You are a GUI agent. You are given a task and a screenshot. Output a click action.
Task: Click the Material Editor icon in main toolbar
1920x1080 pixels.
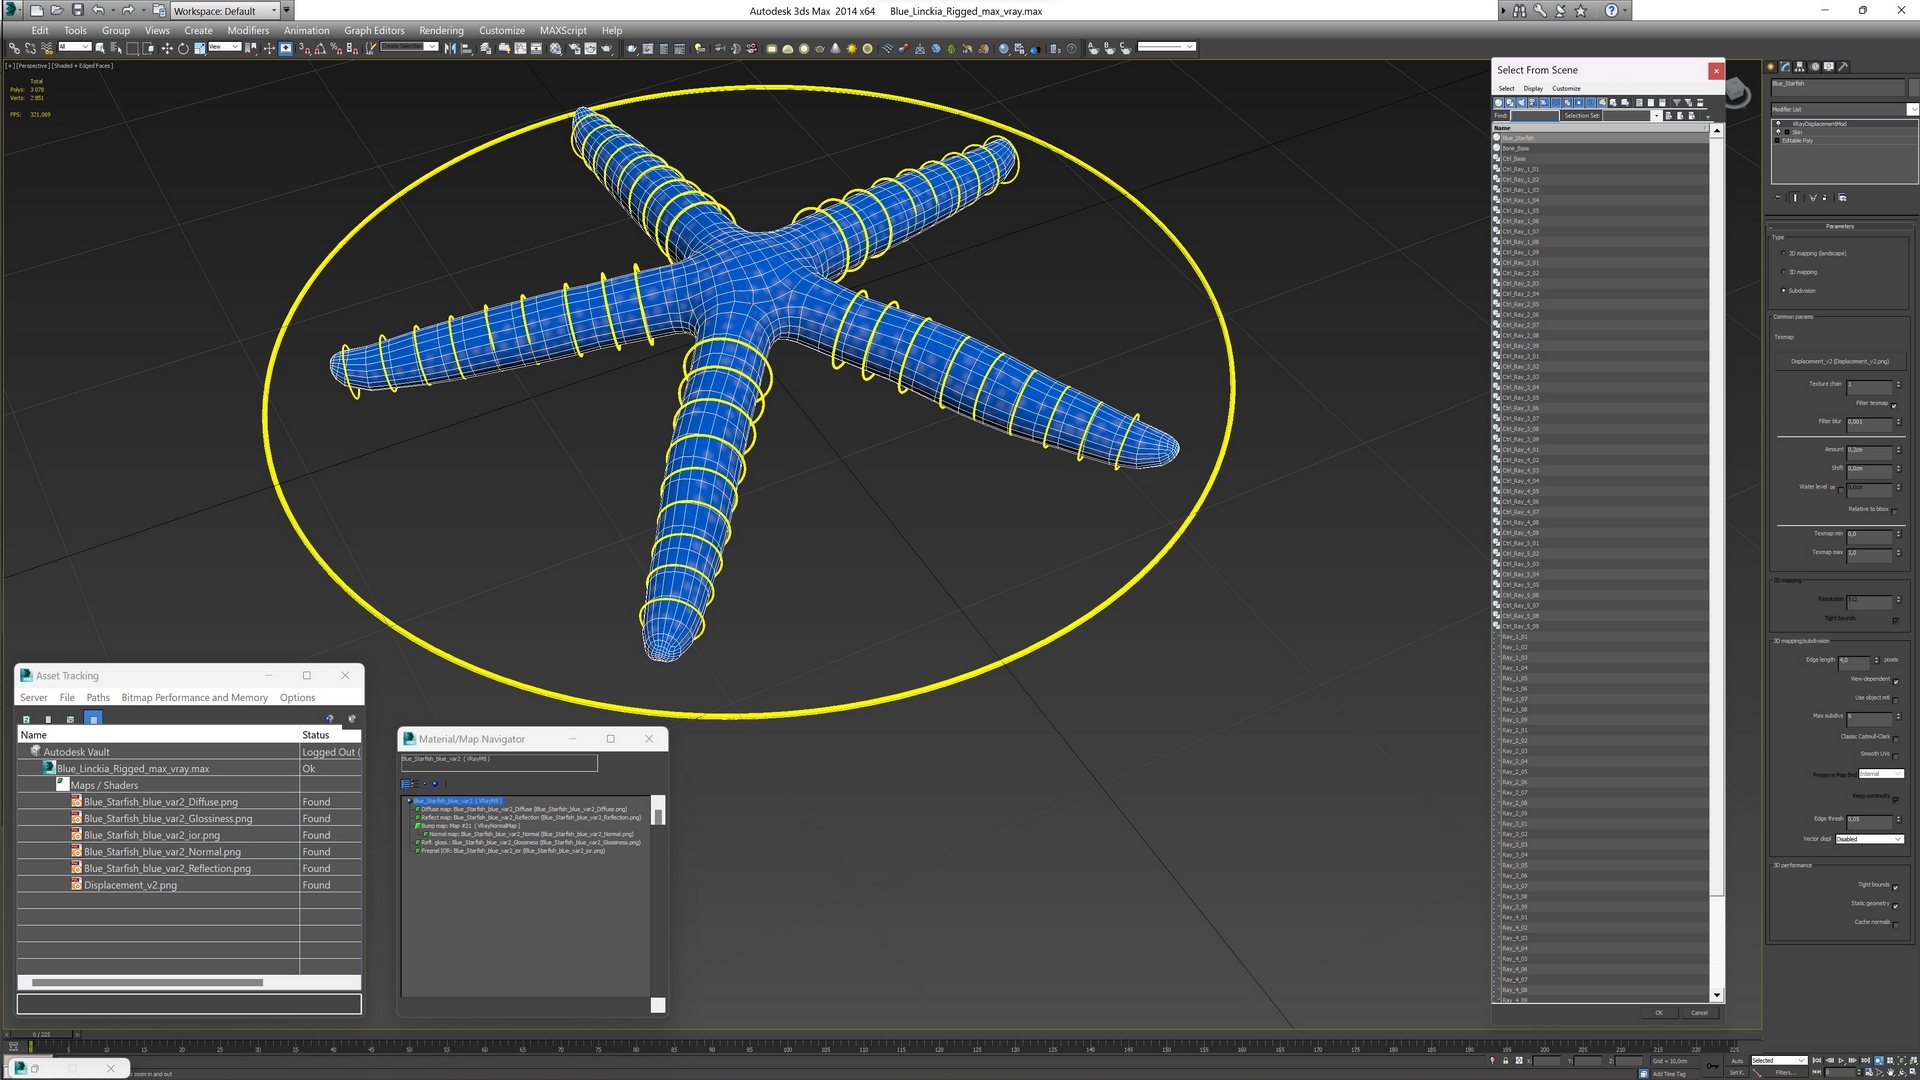coord(556,48)
